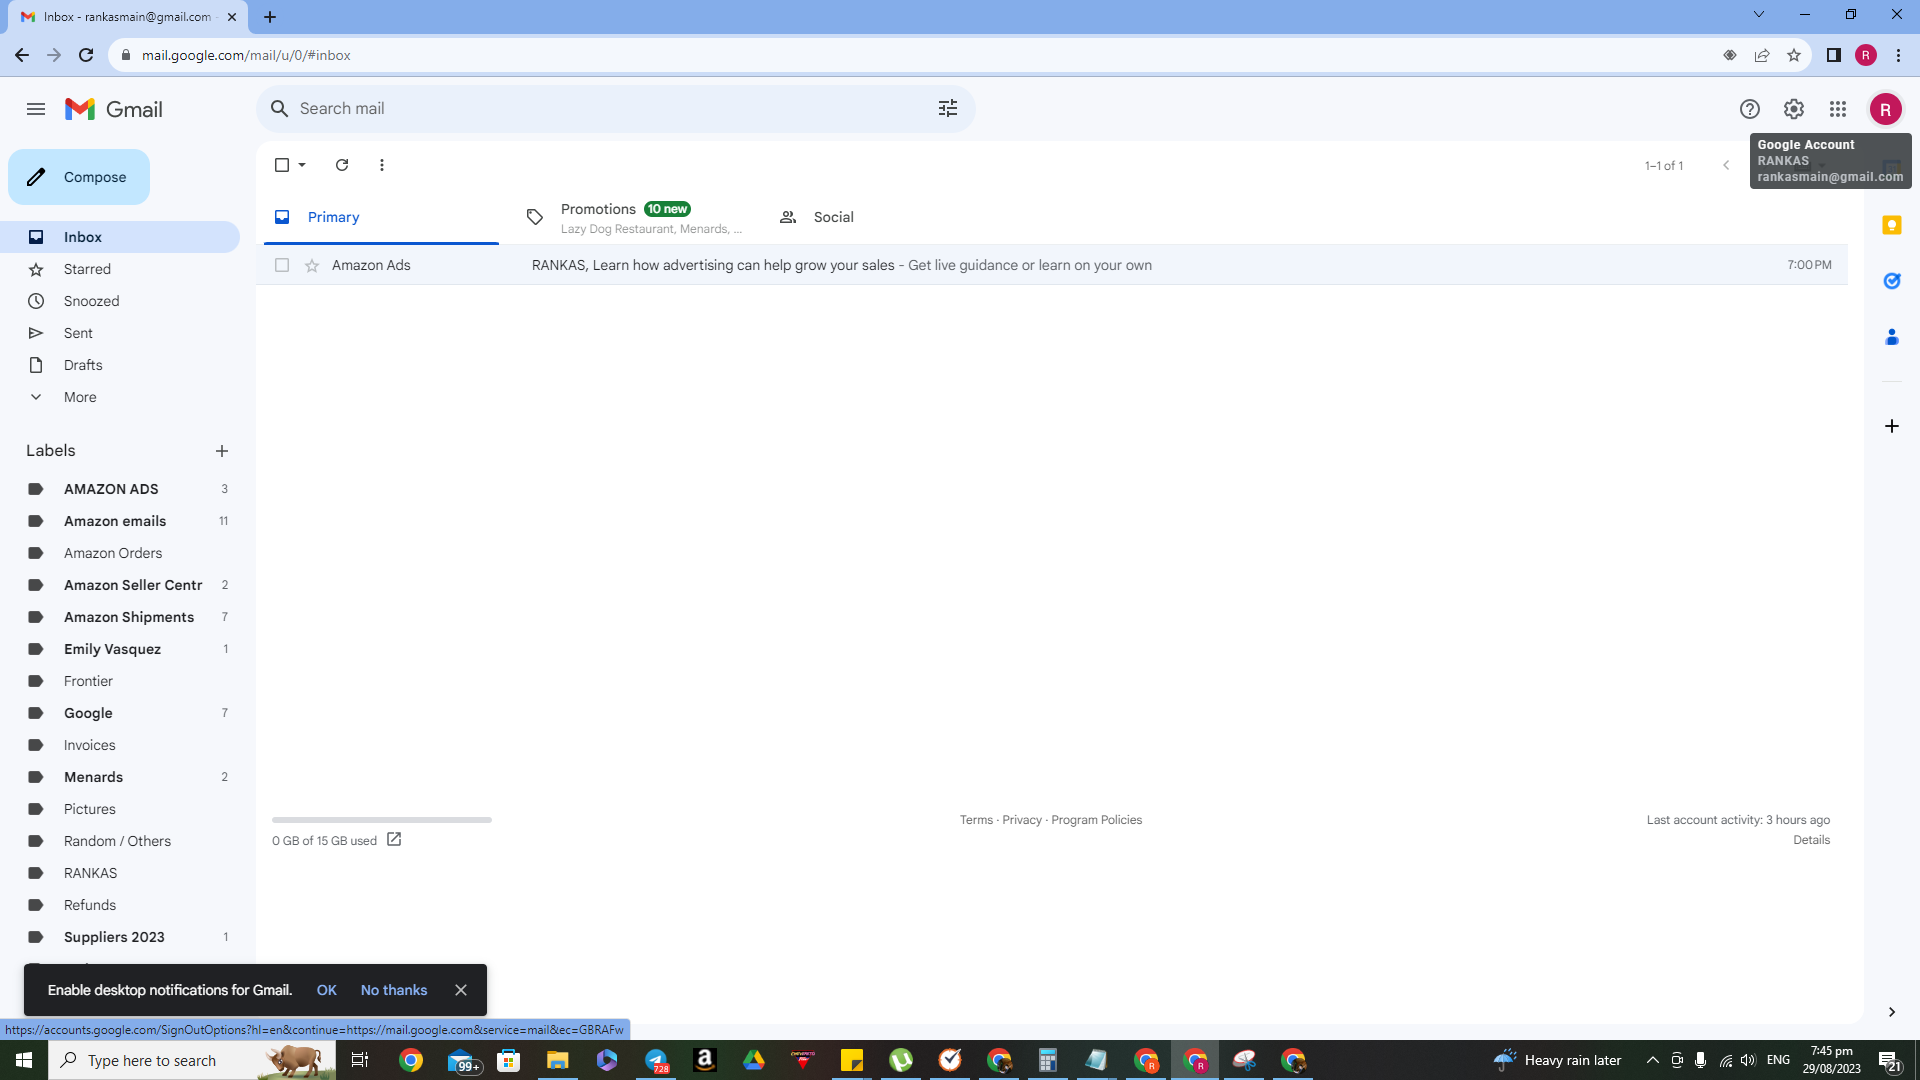Reload the browser page
Image resolution: width=1920 pixels, height=1080 pixels.
[x=86, y=55]
